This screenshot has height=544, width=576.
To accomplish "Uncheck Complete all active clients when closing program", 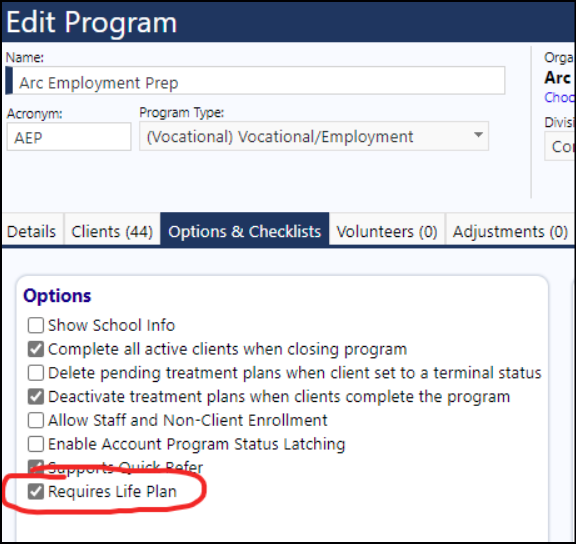I will point(36,349).
